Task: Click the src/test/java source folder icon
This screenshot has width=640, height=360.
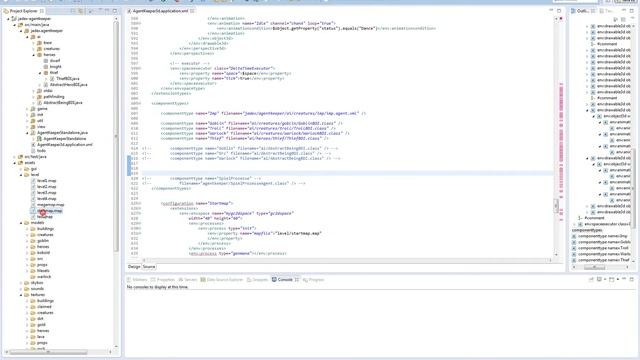Action: coord(20,157)
